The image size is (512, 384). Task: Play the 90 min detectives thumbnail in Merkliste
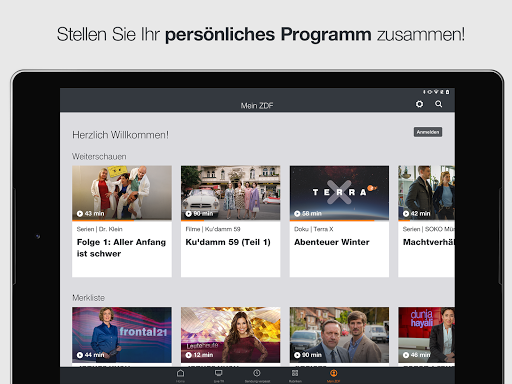coord(339,335)
